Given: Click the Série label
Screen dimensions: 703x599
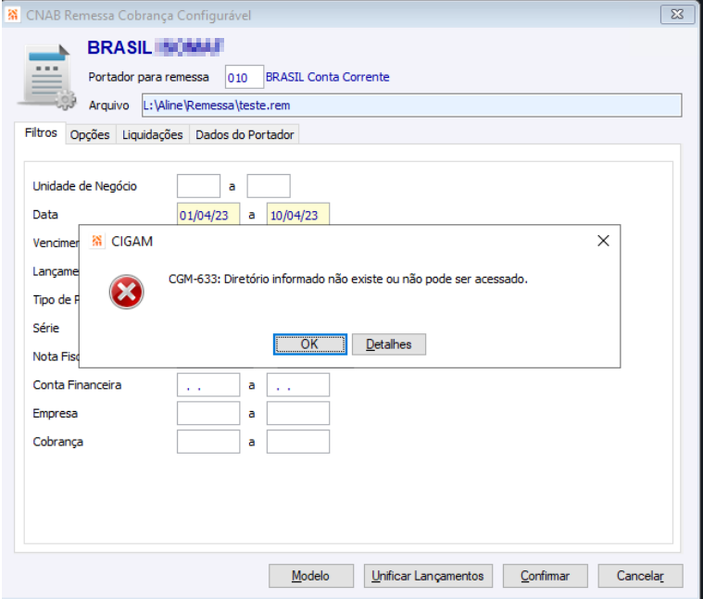Looking at the screenshot, I should click(x=46, y=328).
